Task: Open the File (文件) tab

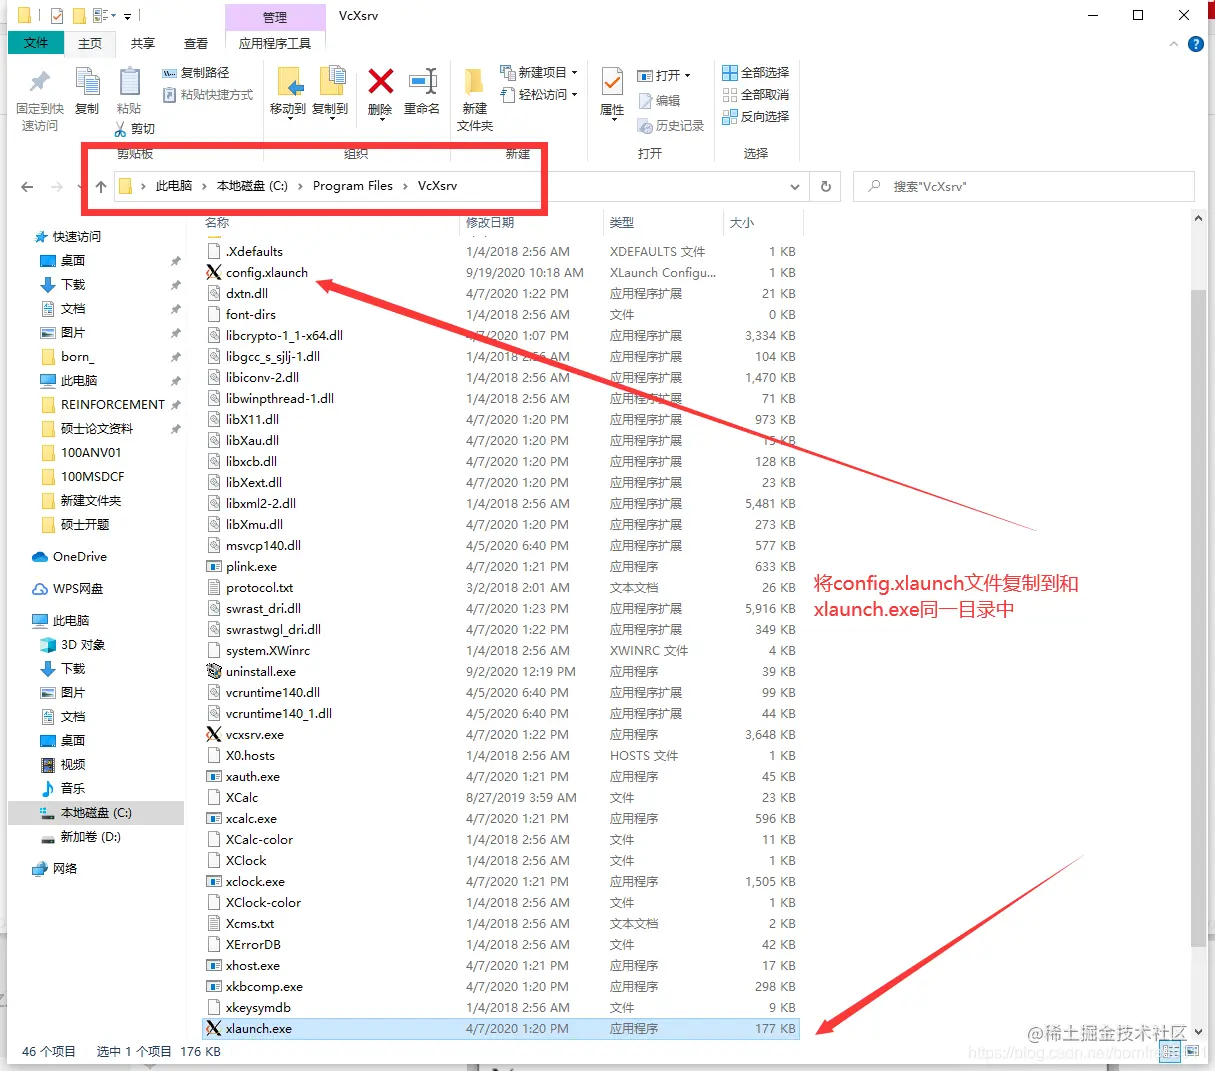Action: coord(36,43)
